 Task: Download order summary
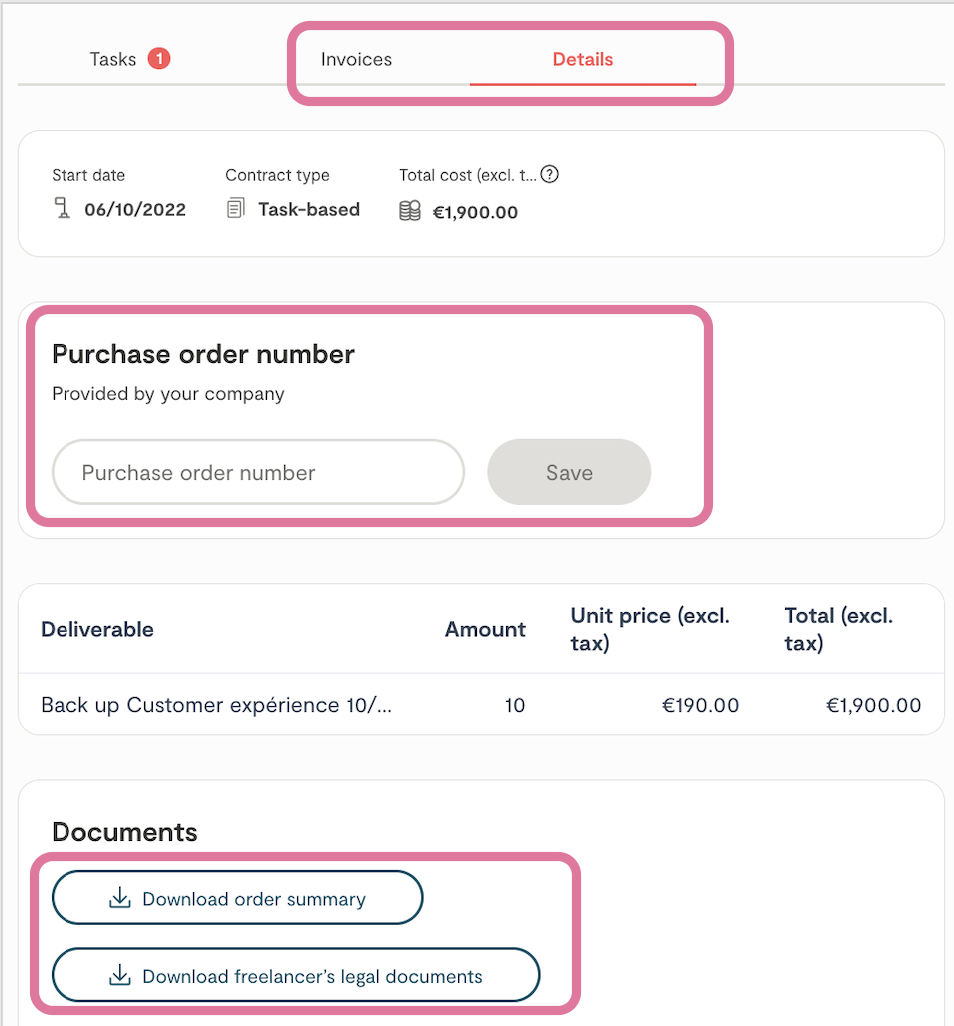coord(238,898)
